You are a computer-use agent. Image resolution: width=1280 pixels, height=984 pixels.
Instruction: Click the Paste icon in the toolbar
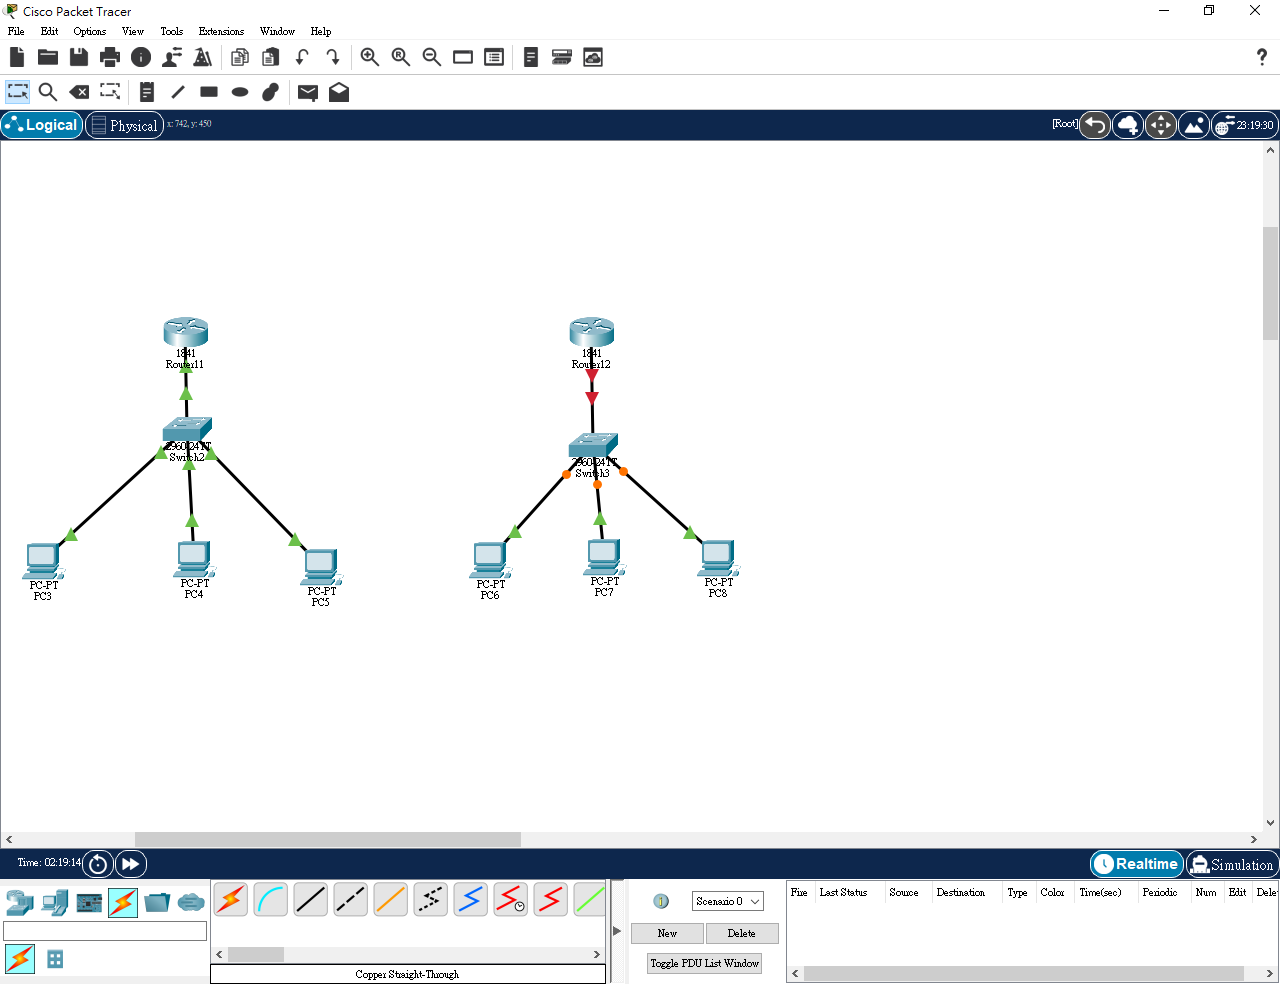tap(271, 57)
